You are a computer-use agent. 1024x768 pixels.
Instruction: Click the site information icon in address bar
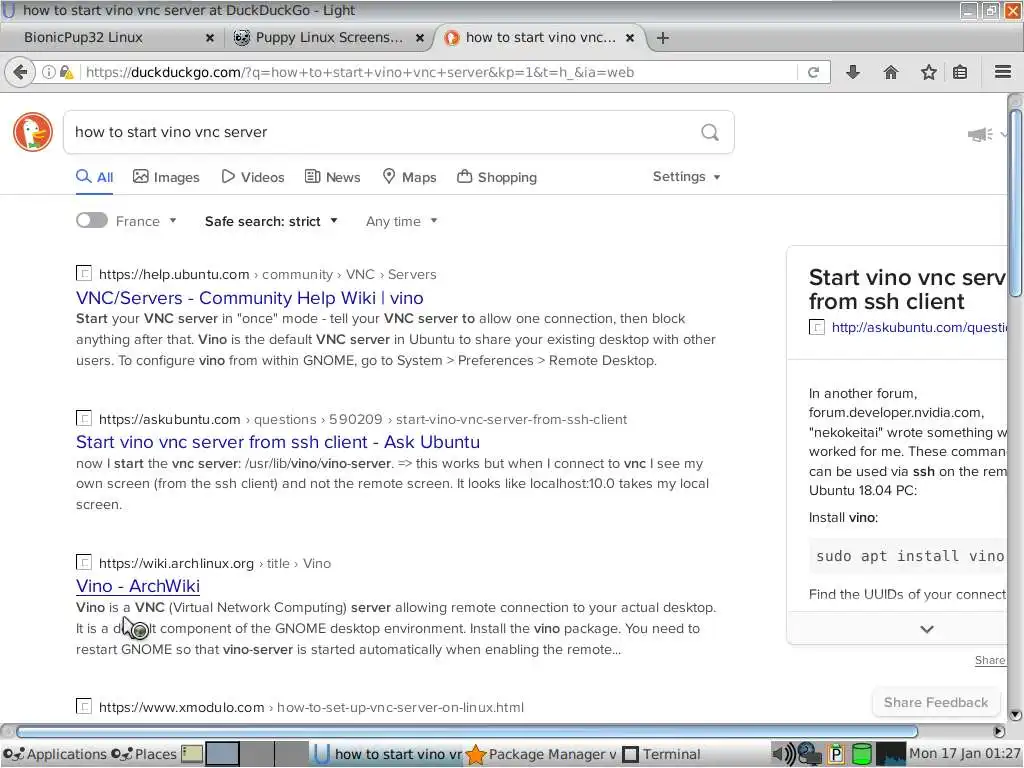click(48, 72)
